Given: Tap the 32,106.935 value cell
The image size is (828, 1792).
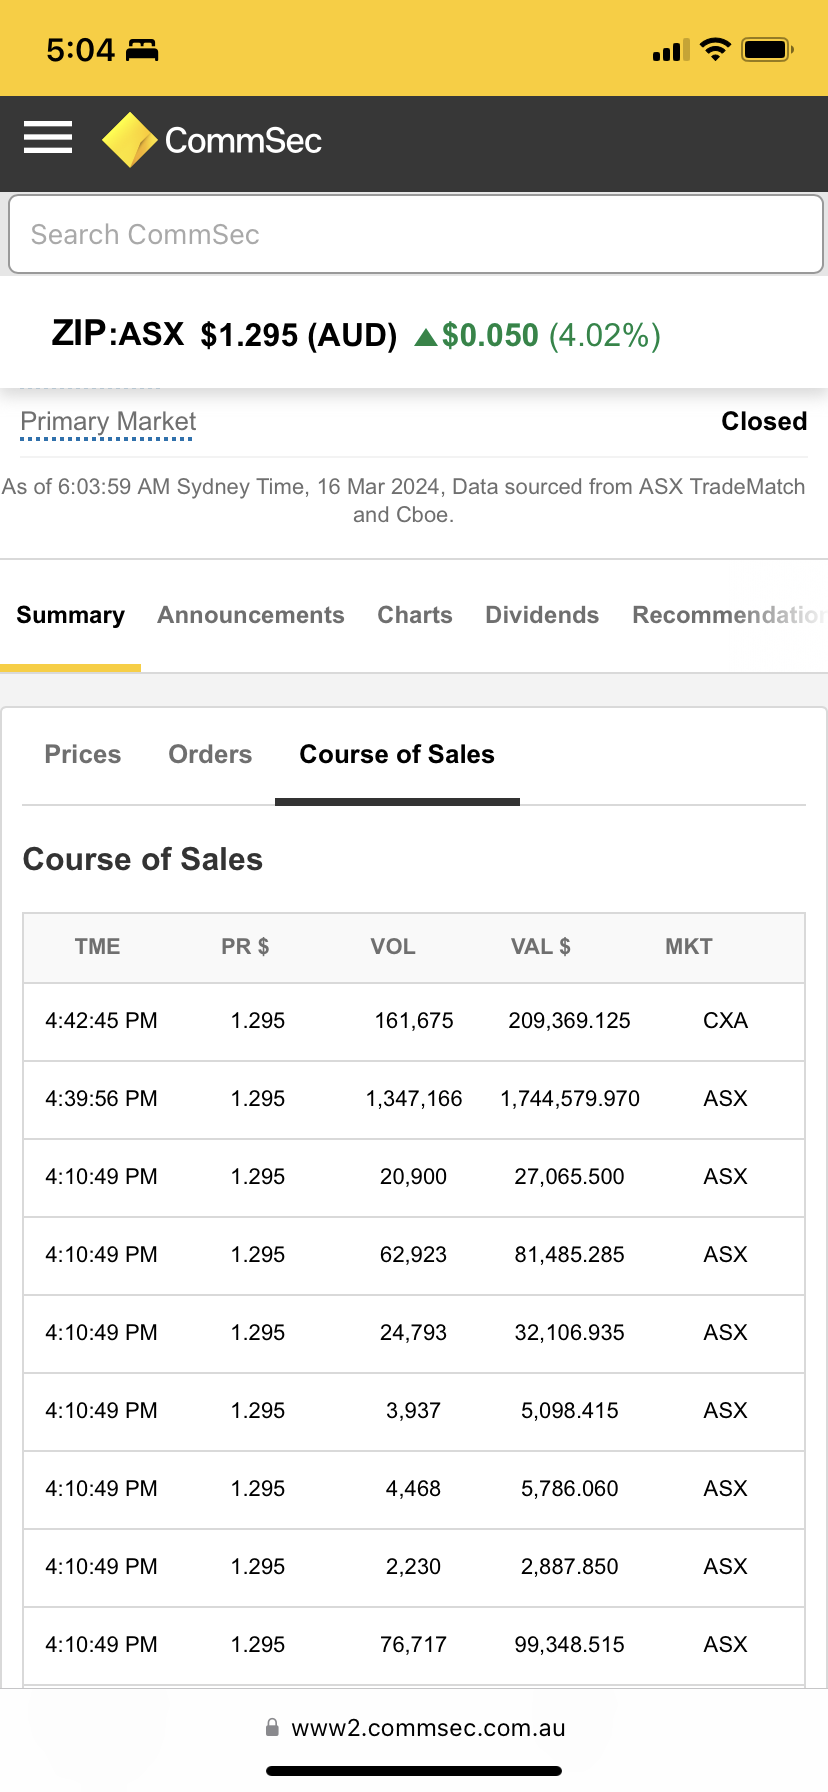Looking at the screenshot, I should tap(570, 1333).
